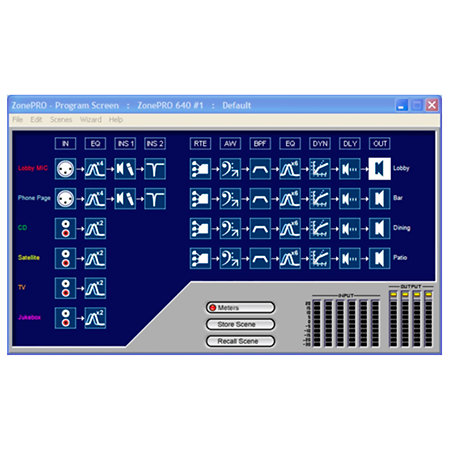
Task: Open the CD RCA input module
Action: click(x=65, y=228)
